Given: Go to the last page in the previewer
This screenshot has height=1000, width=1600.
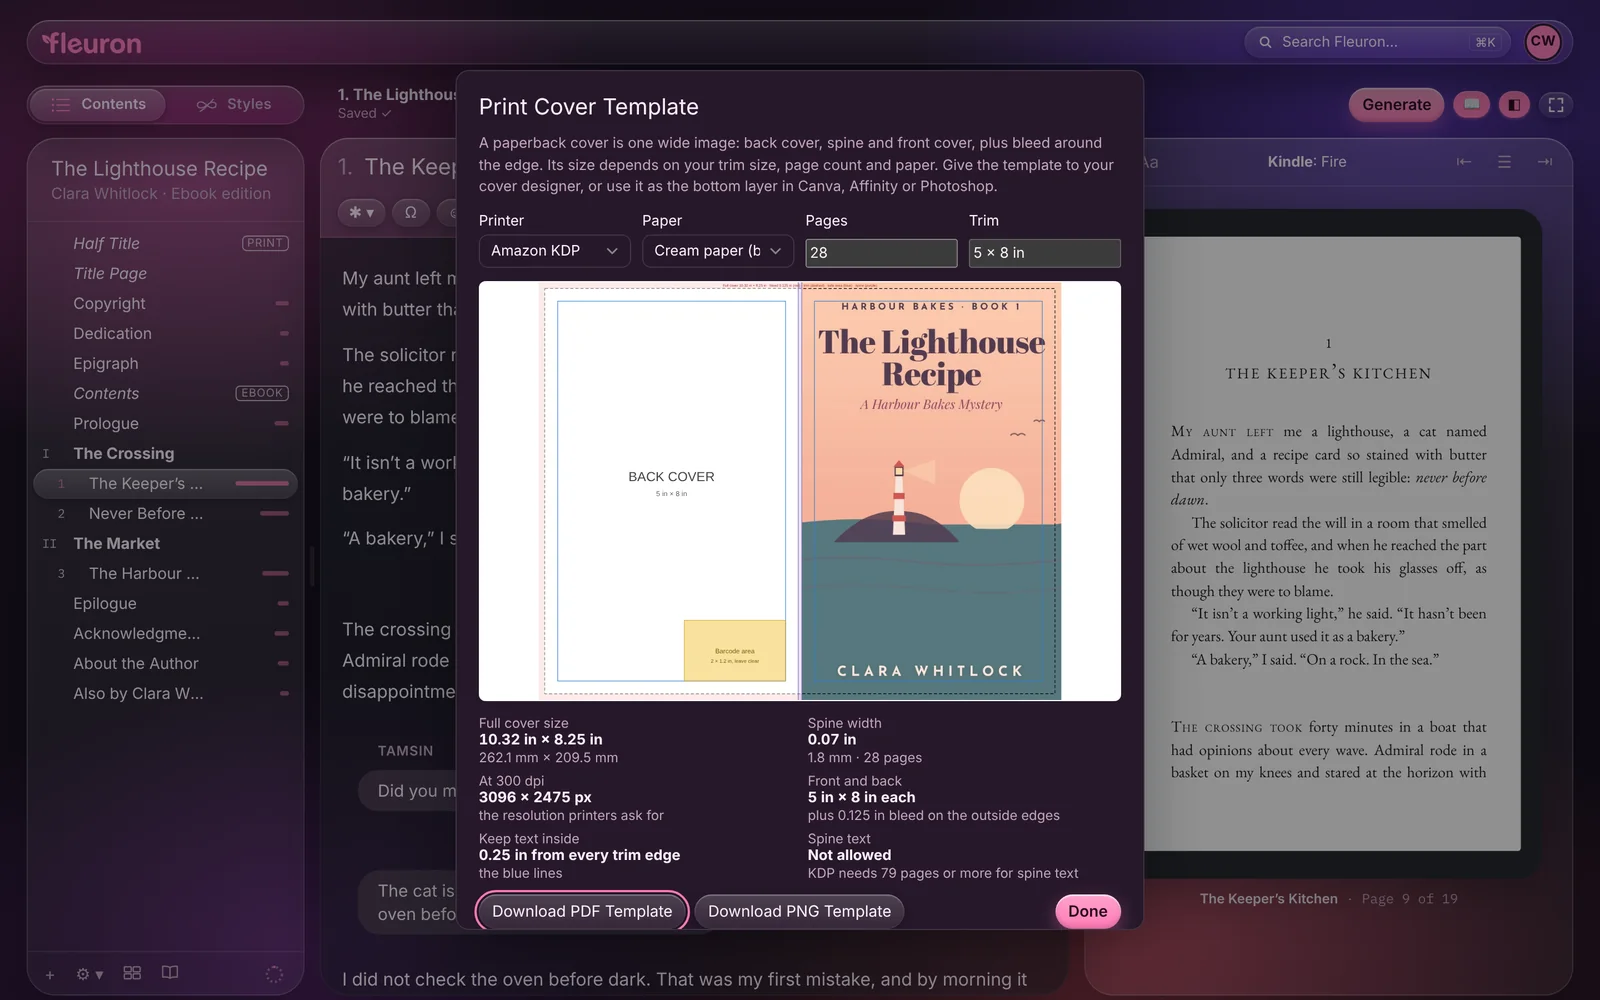Looking at the screenshot, I should click(1544, 162).
